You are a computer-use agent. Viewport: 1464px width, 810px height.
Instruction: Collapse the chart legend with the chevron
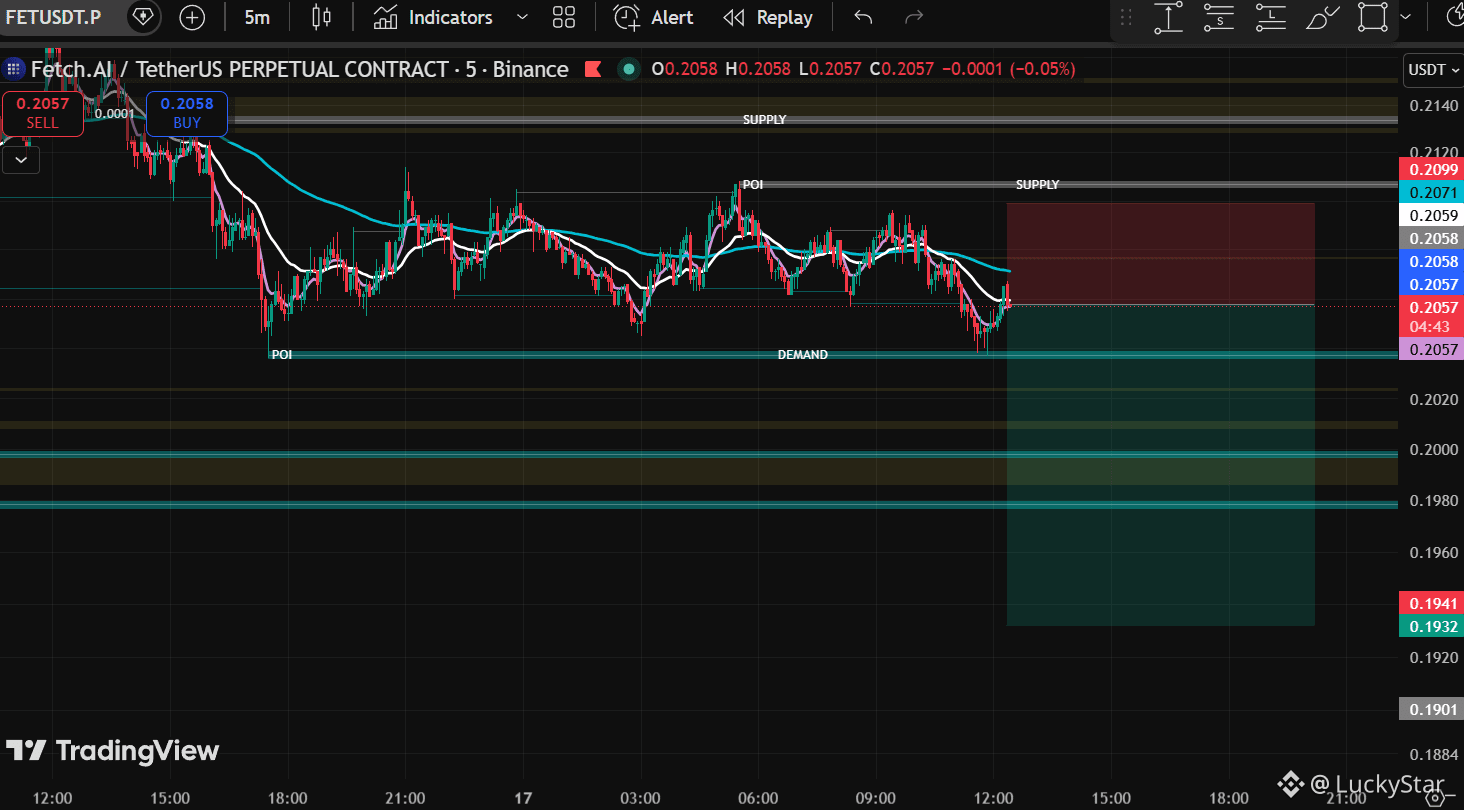tap(21, 159)
